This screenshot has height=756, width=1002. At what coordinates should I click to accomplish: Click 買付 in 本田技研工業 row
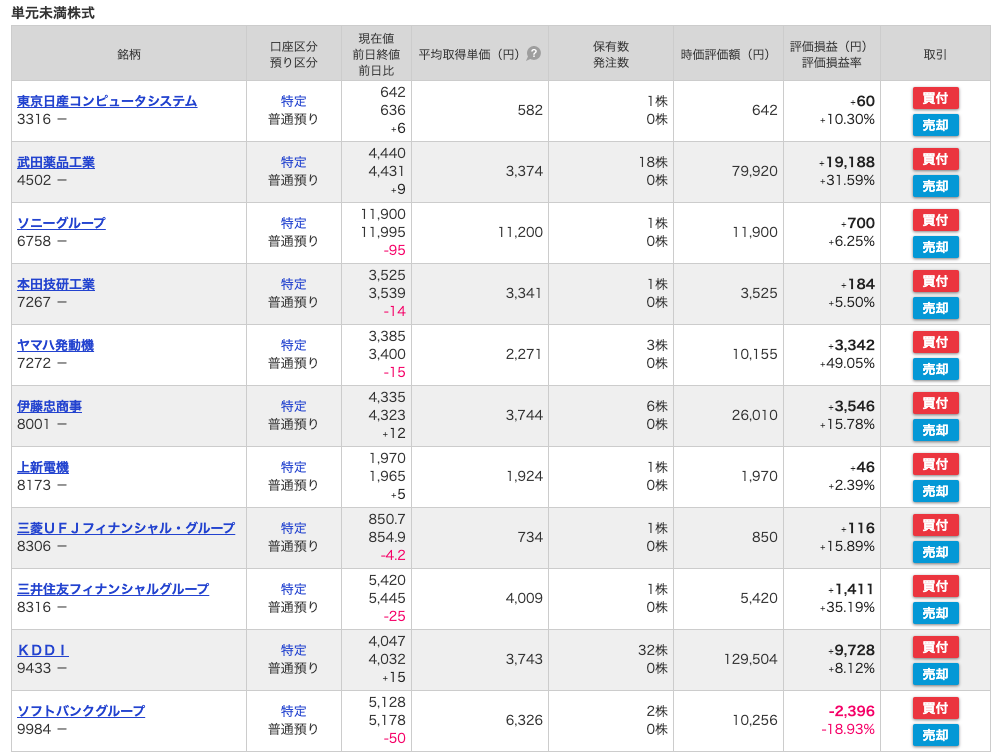[935, 281]
